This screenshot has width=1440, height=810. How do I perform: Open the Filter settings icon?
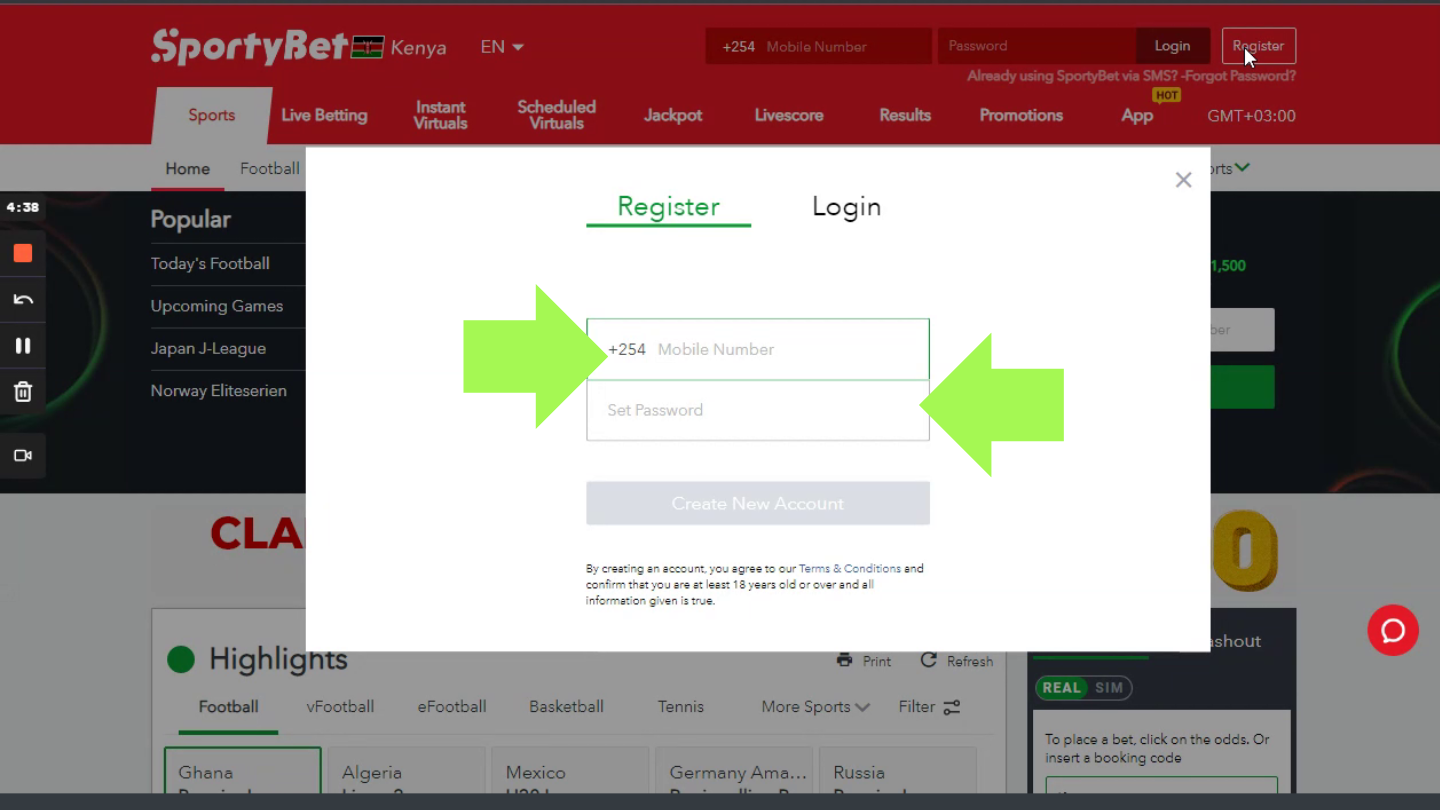pyautogui.click(x=951, y=707)
